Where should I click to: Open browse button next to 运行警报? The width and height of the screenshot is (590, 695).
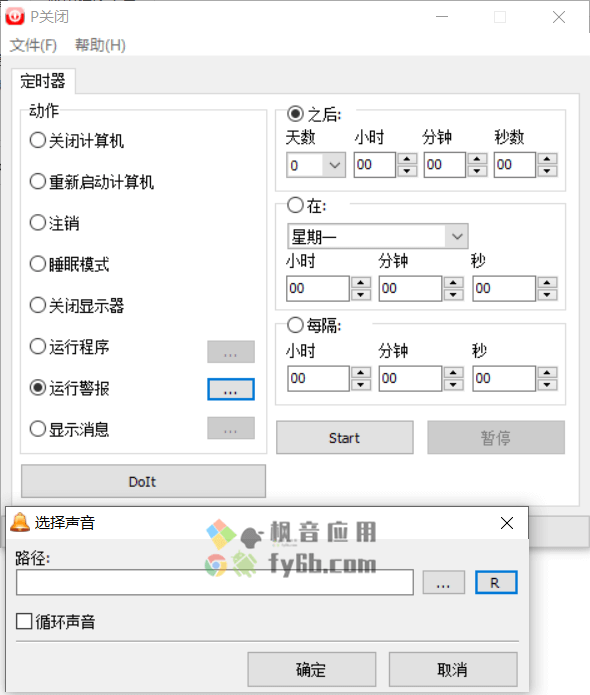click(231, 389)
